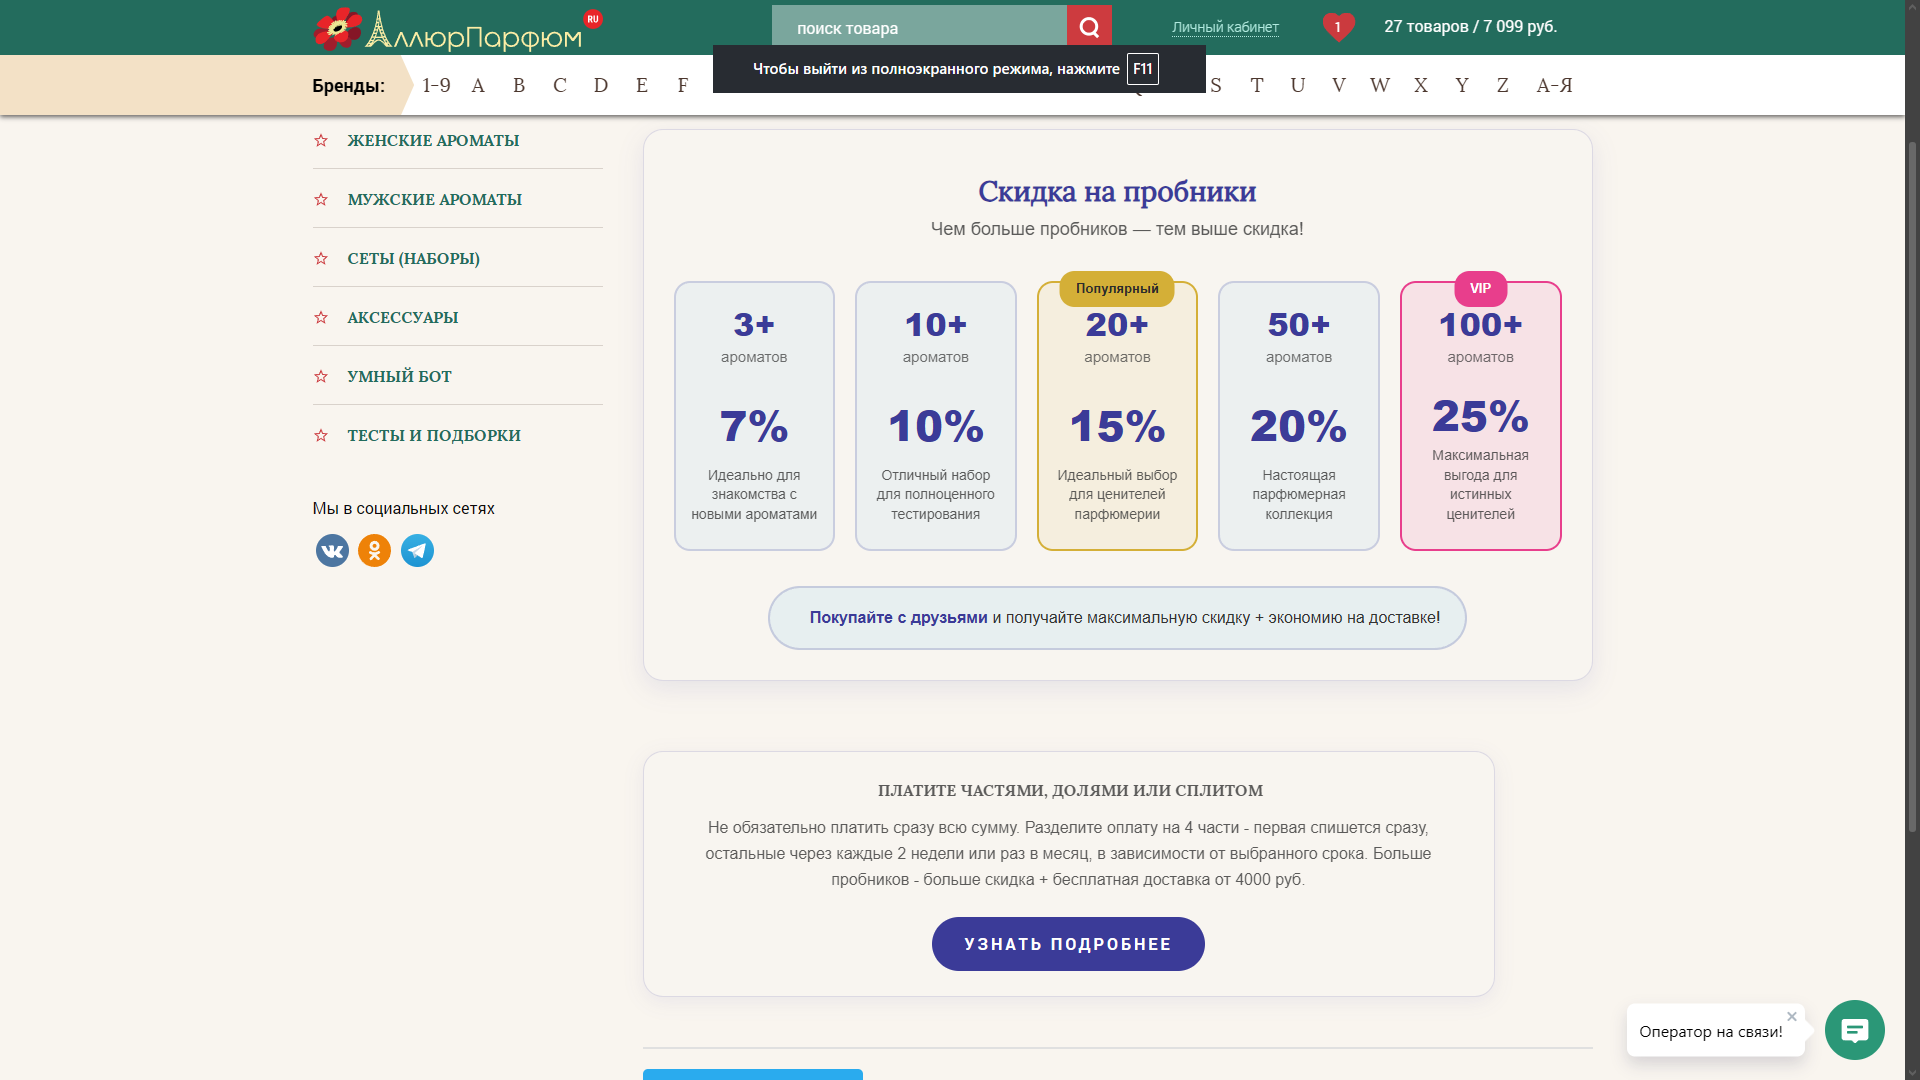
Task: Open the Личный кабинет link
Action: [1225, 28]
